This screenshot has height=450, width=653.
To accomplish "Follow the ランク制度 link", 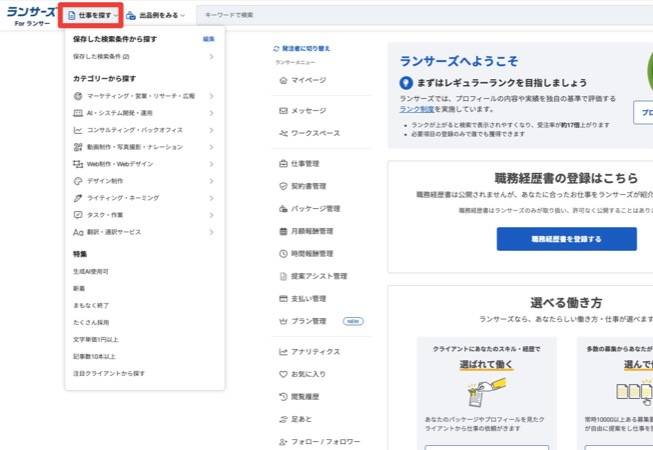I will 417,109.
